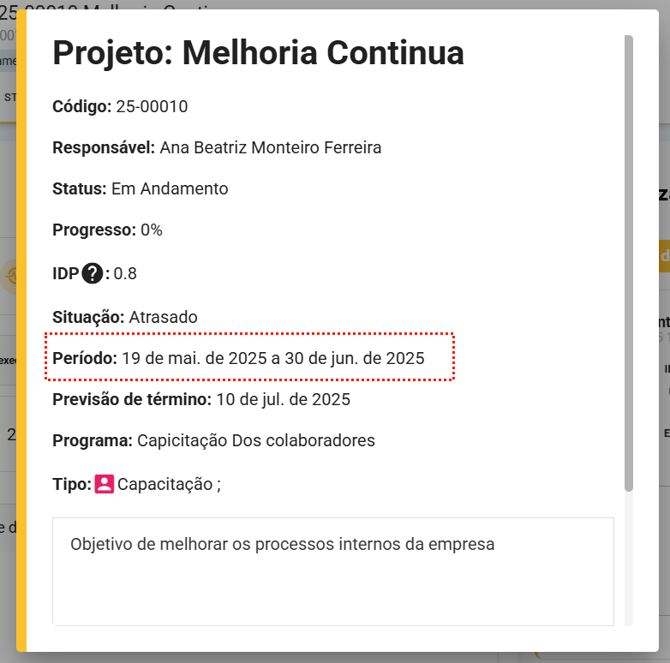
Task: Click the dialog's vertical scrollbar thumb
Action: tap(628, 262)
